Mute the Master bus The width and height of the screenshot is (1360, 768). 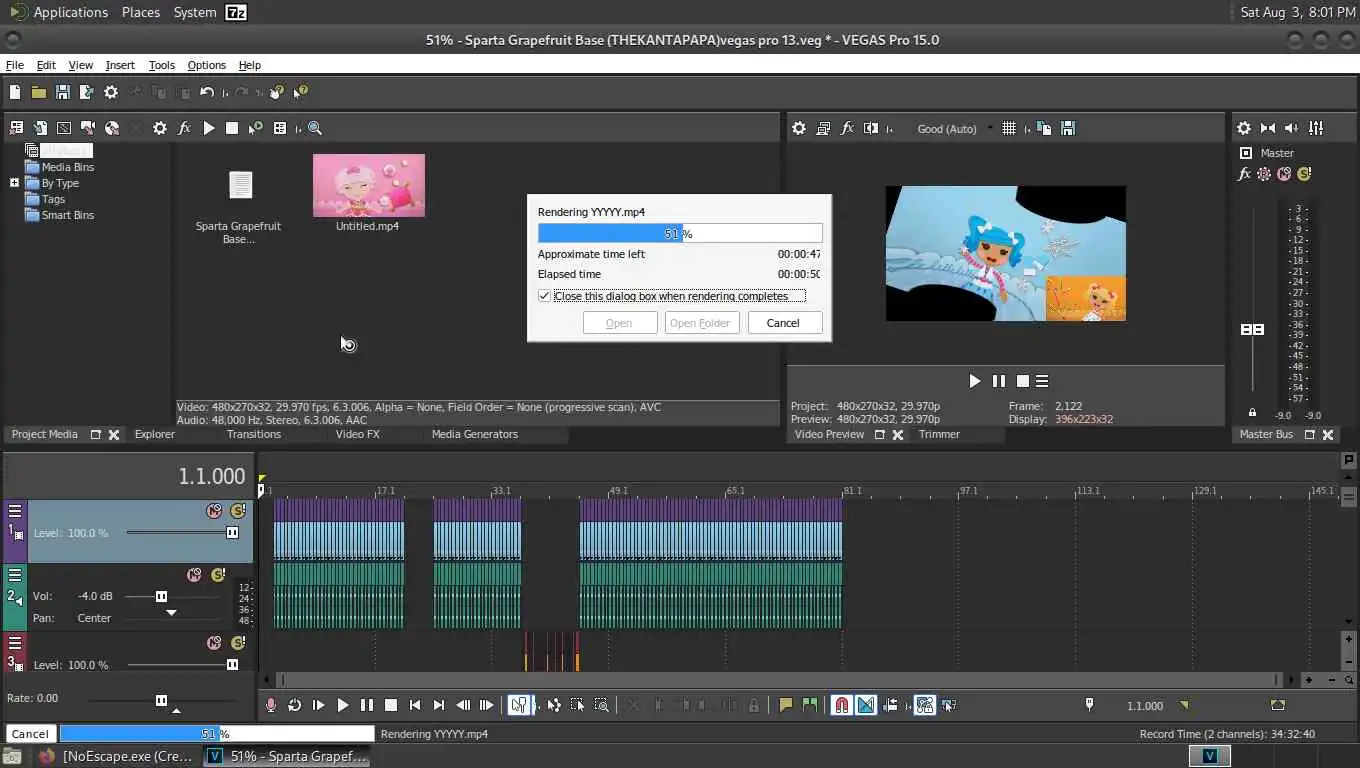point(1284,174)
